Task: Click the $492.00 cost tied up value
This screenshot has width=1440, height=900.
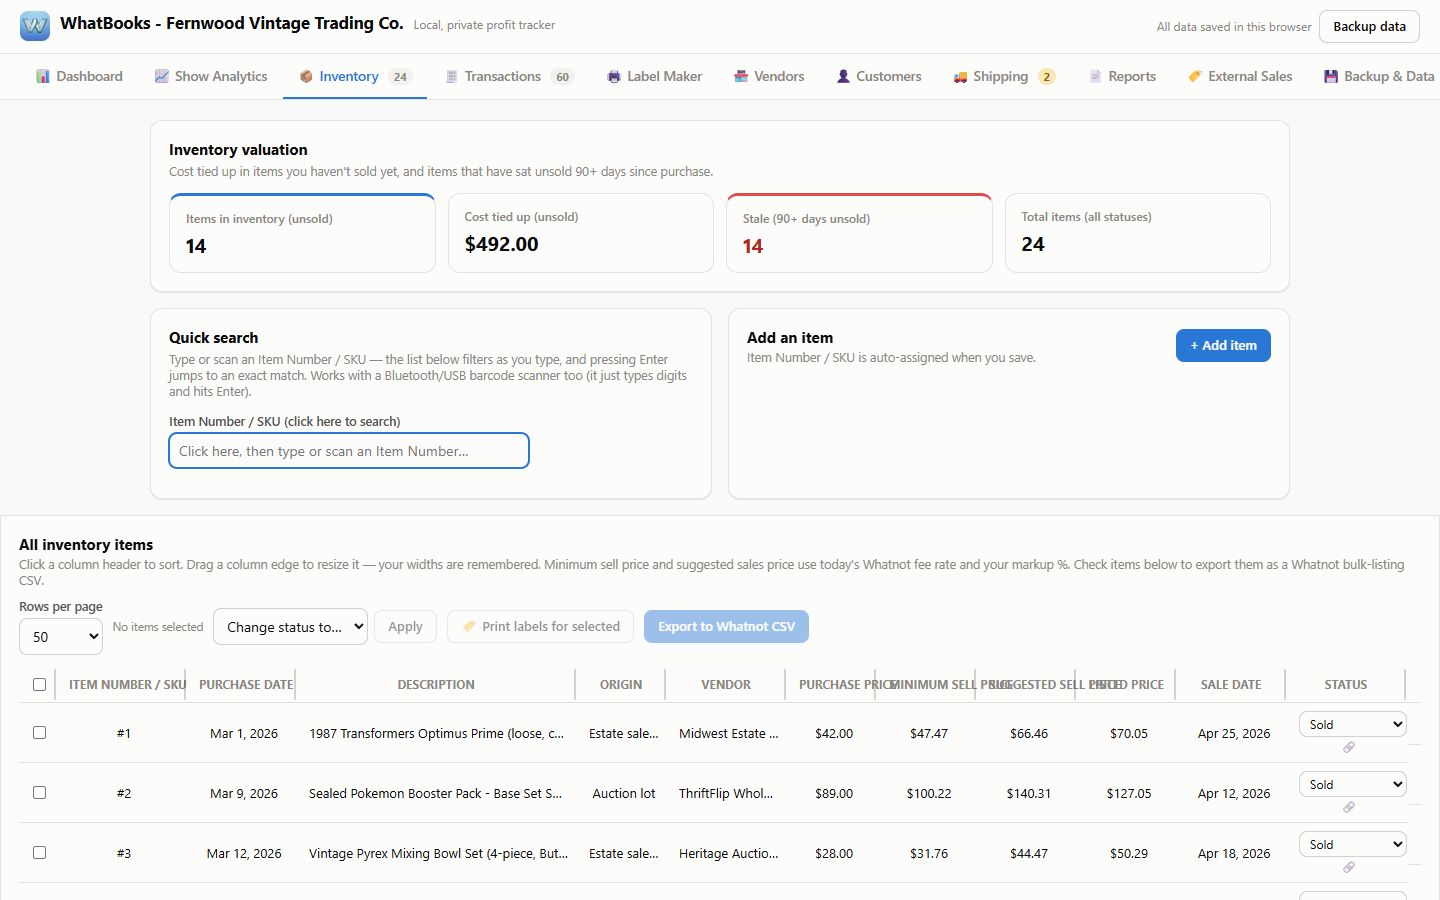Action: [x=502, y=244]
